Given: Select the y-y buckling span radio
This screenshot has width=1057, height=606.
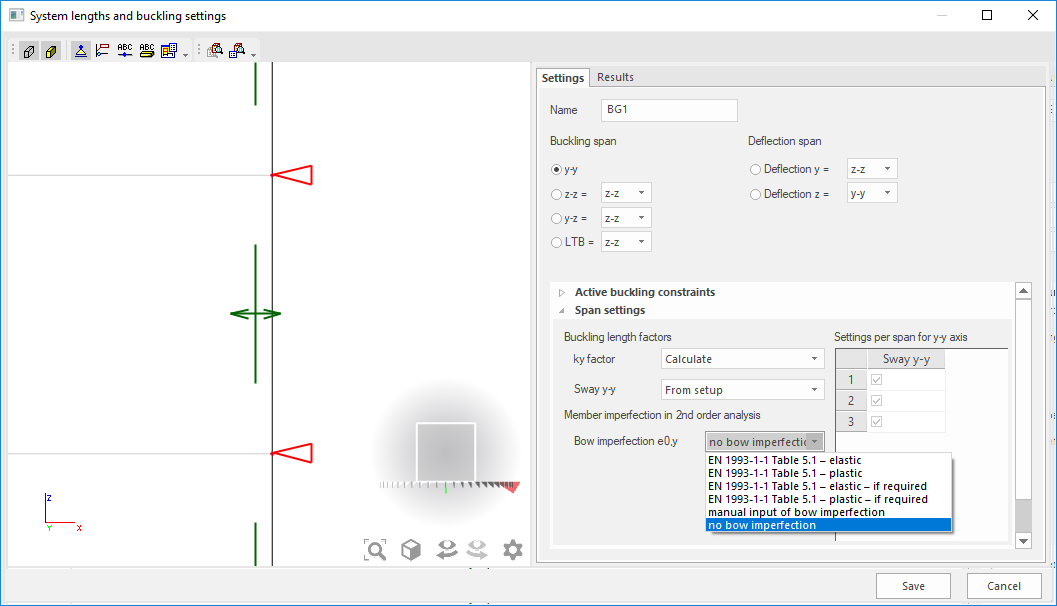Looking at the screenshot, I should [557, 170].
